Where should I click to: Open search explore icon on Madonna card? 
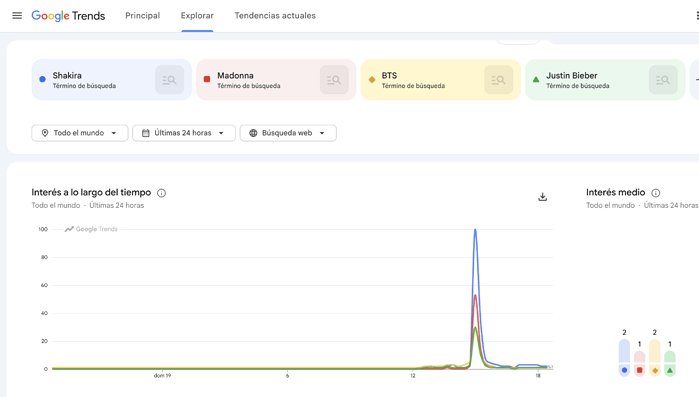pyautogui.click(x=334, y=80)
